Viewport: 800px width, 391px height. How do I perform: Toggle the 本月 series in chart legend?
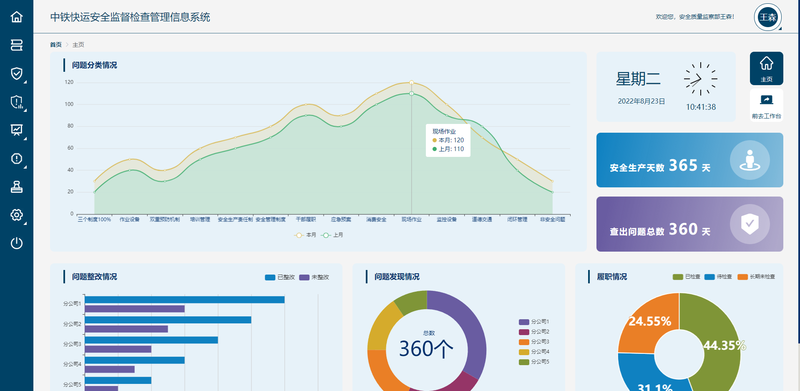point(306,235)
